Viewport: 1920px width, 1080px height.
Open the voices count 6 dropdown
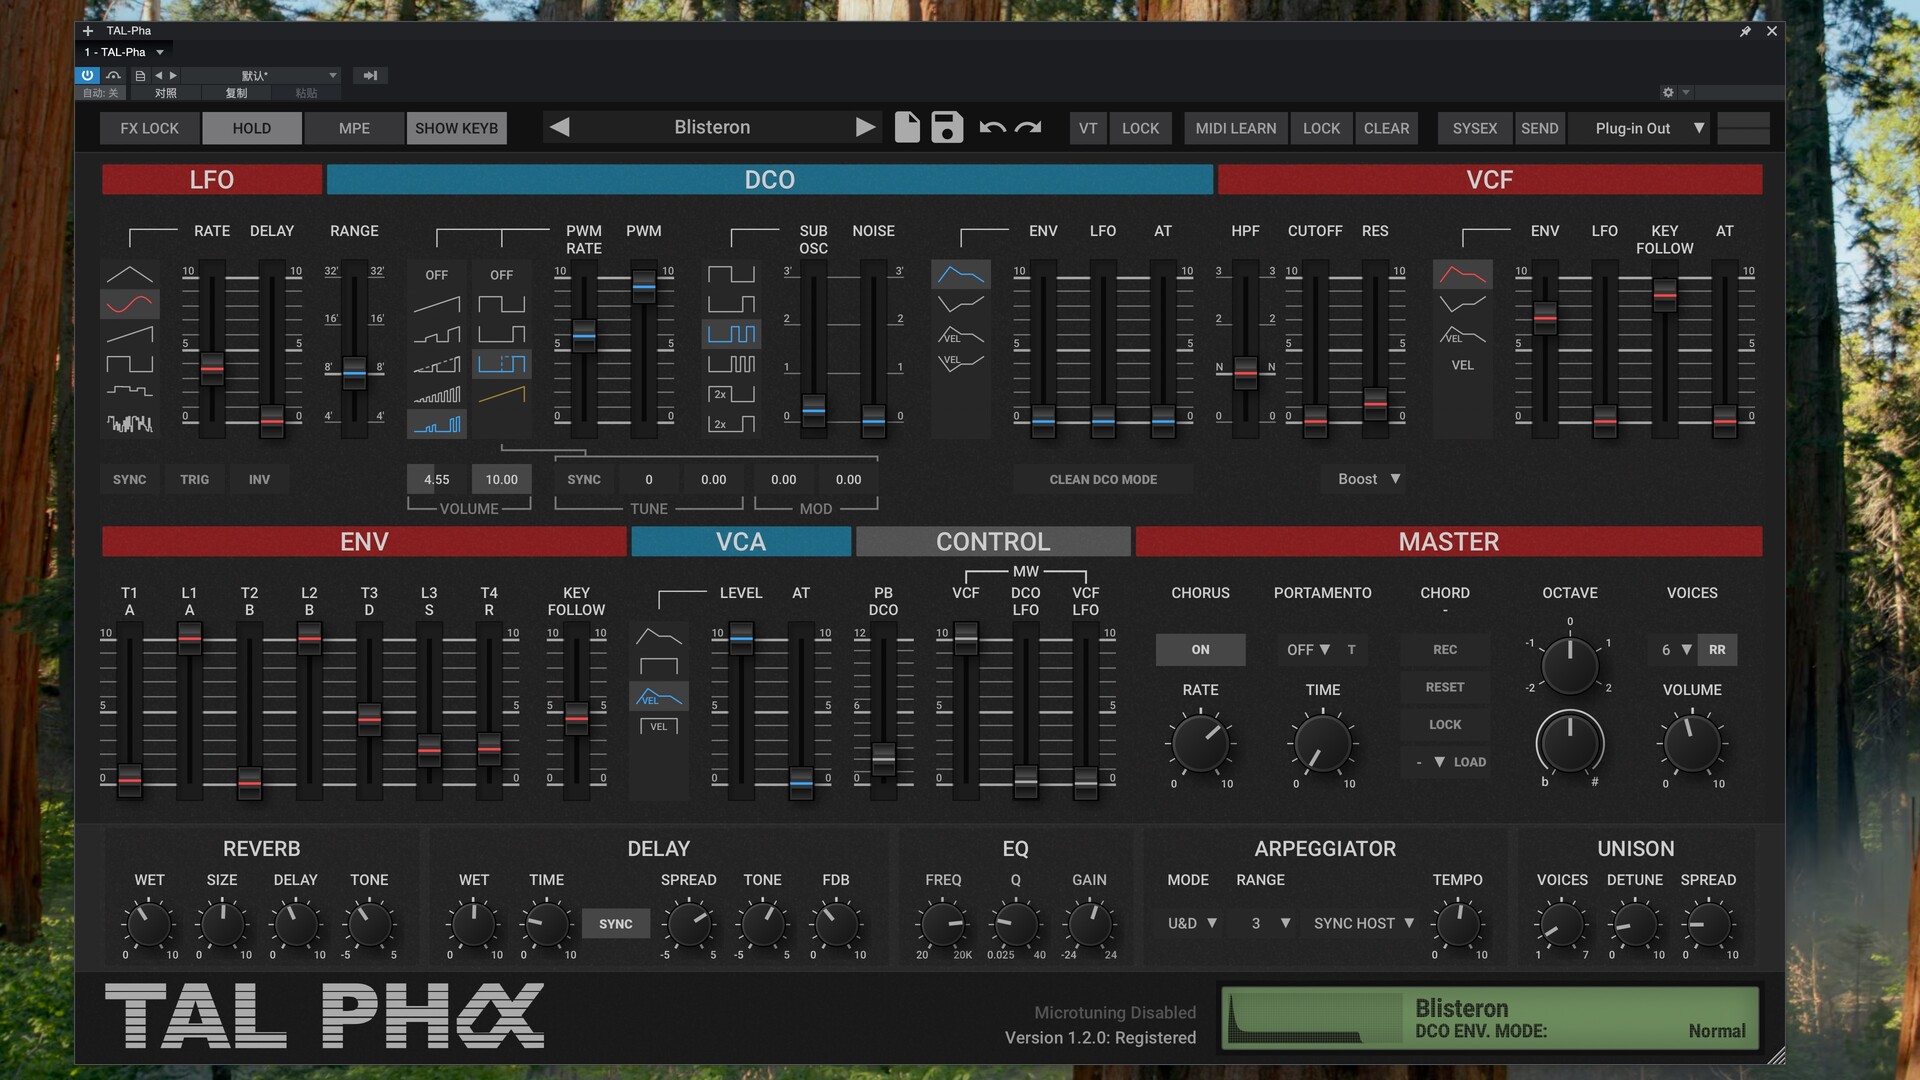[1675, 649]
